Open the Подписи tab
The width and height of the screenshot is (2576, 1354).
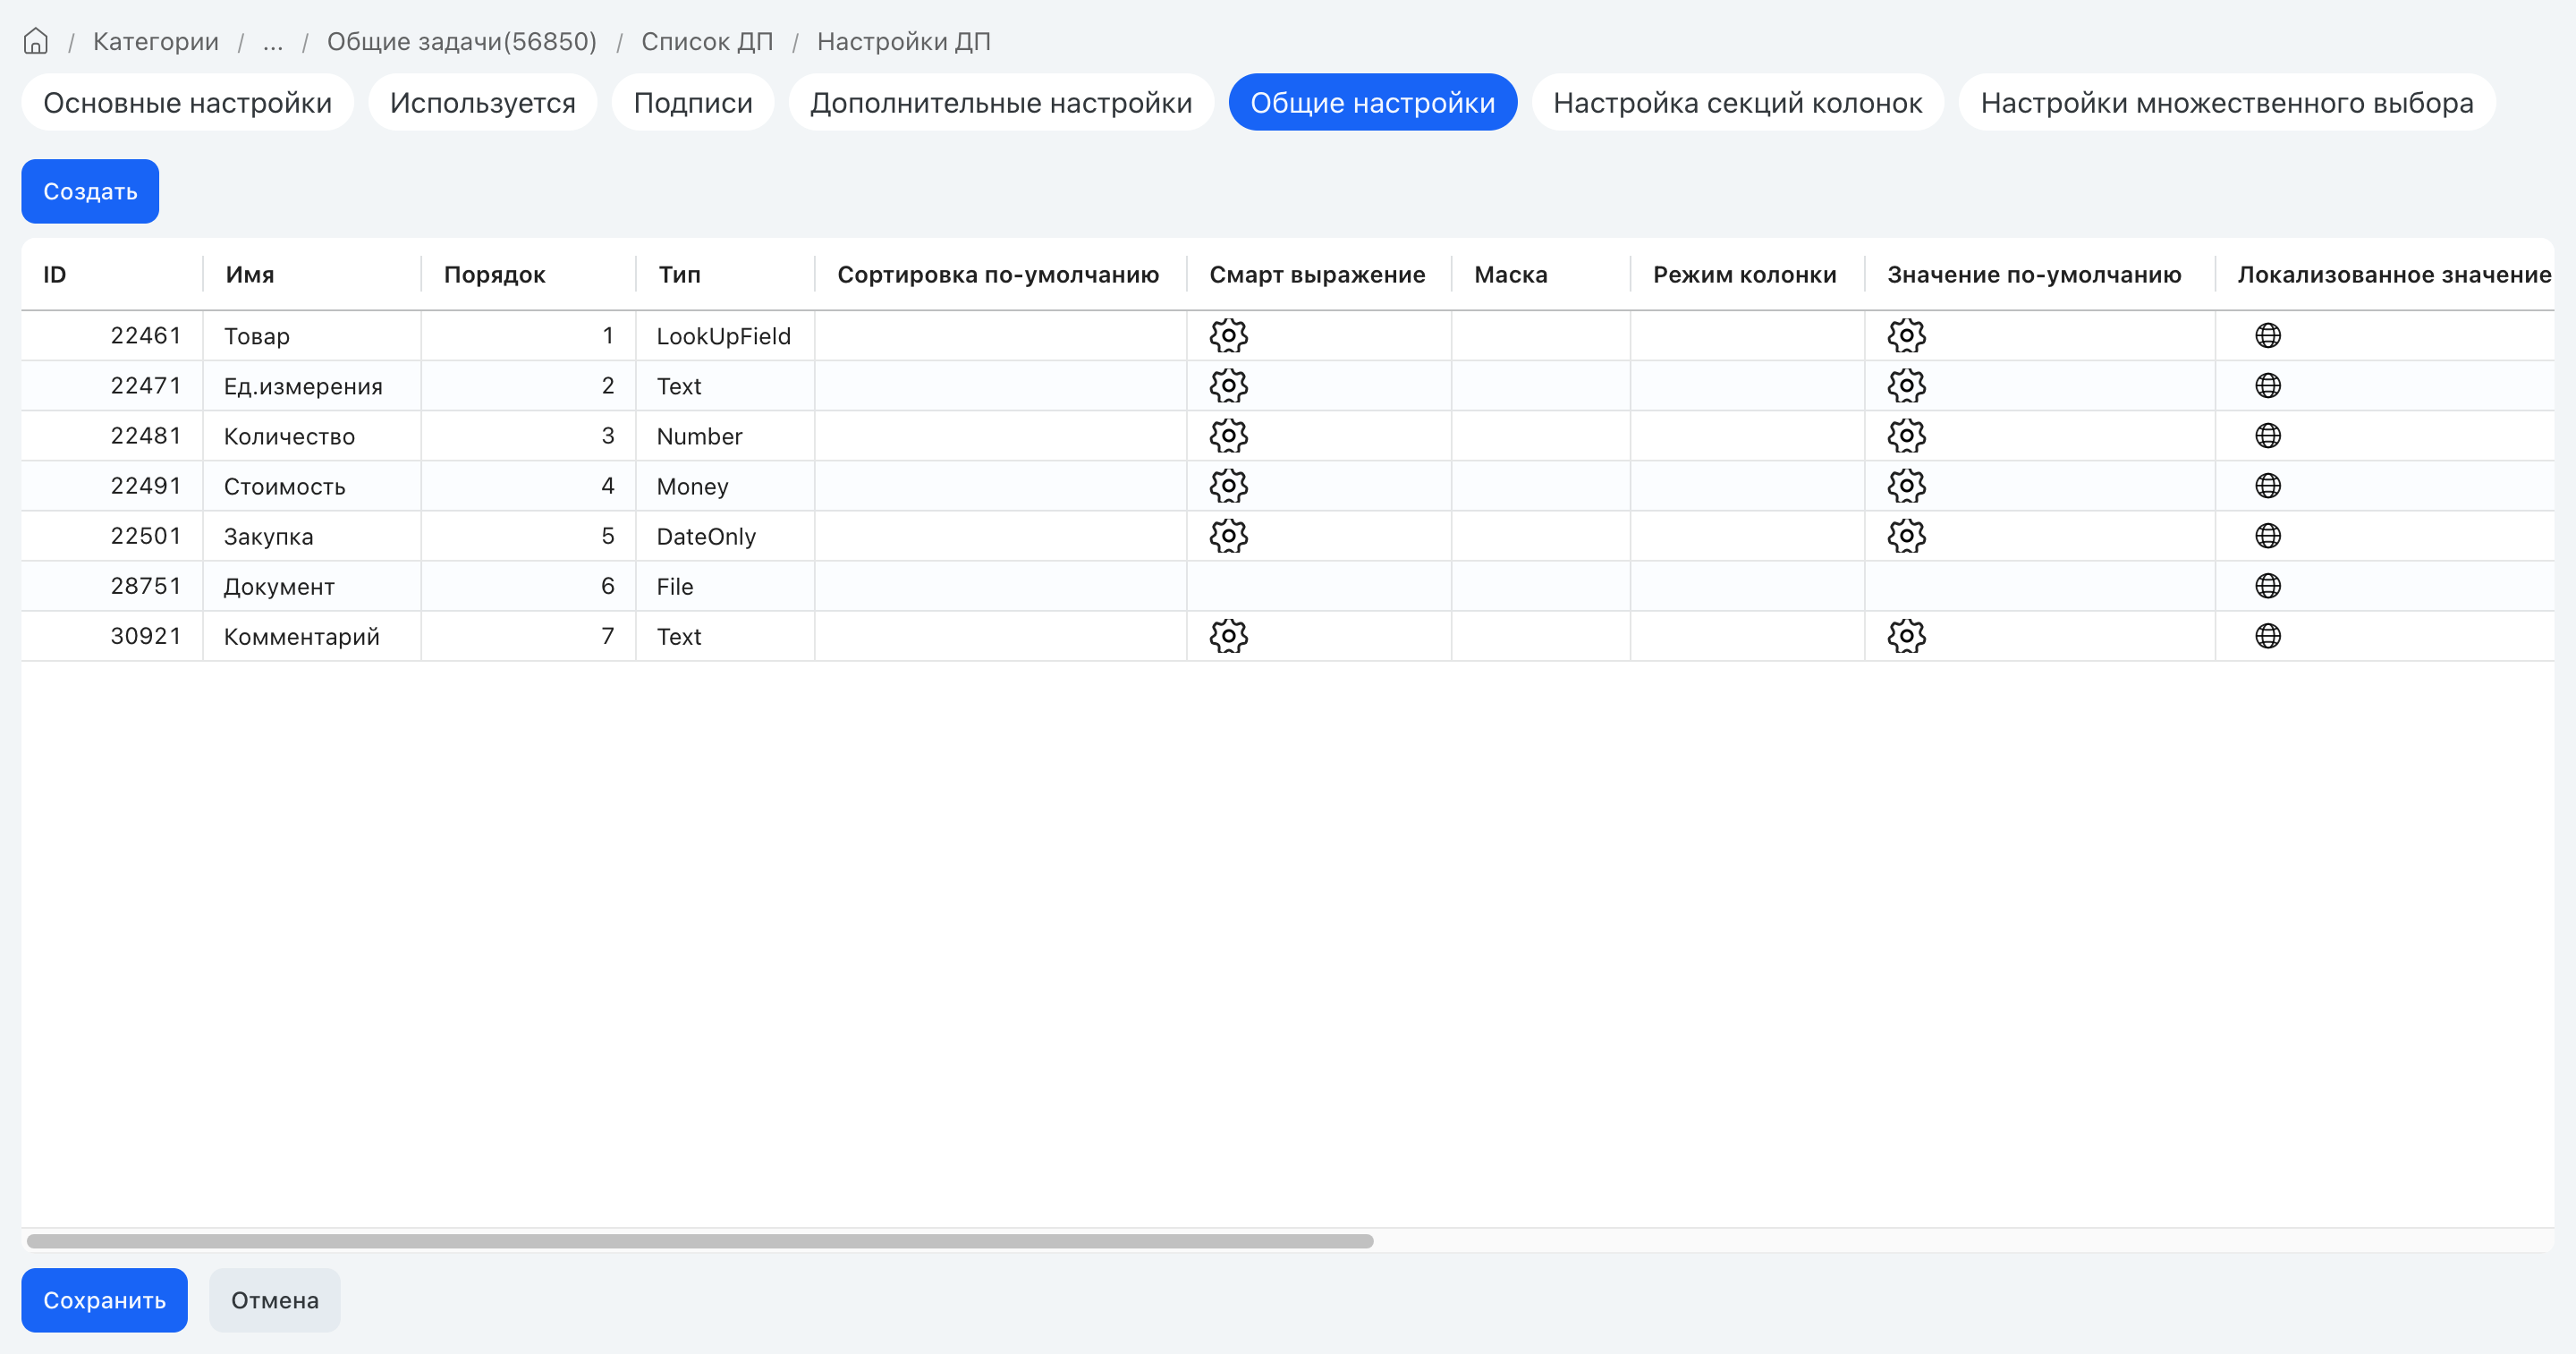tap(693, 102)
